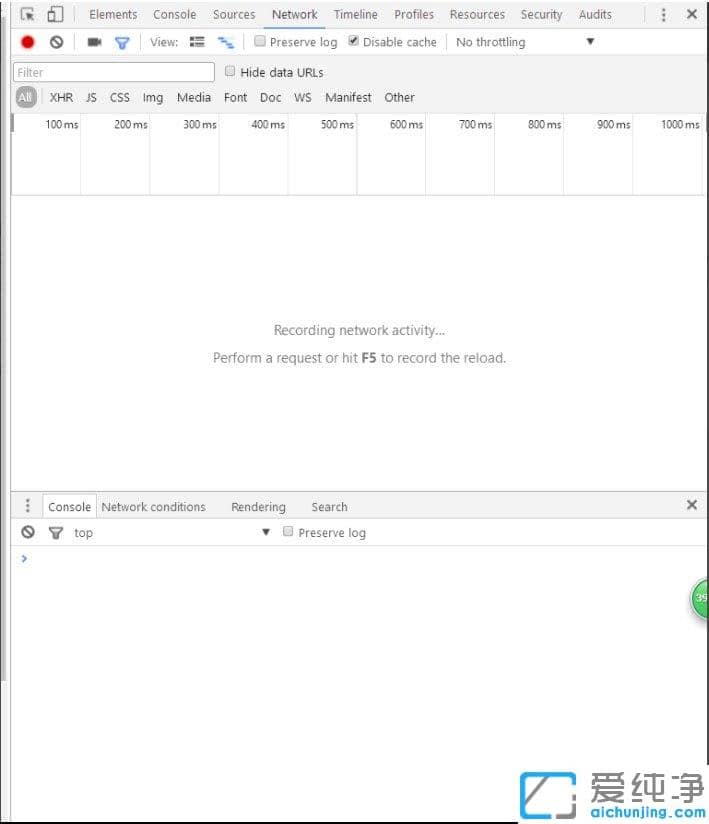The image size is (709, 824).
Task: Toggle the network filter funnel icon
Action: pyautogui.click(x=122, y=42)
